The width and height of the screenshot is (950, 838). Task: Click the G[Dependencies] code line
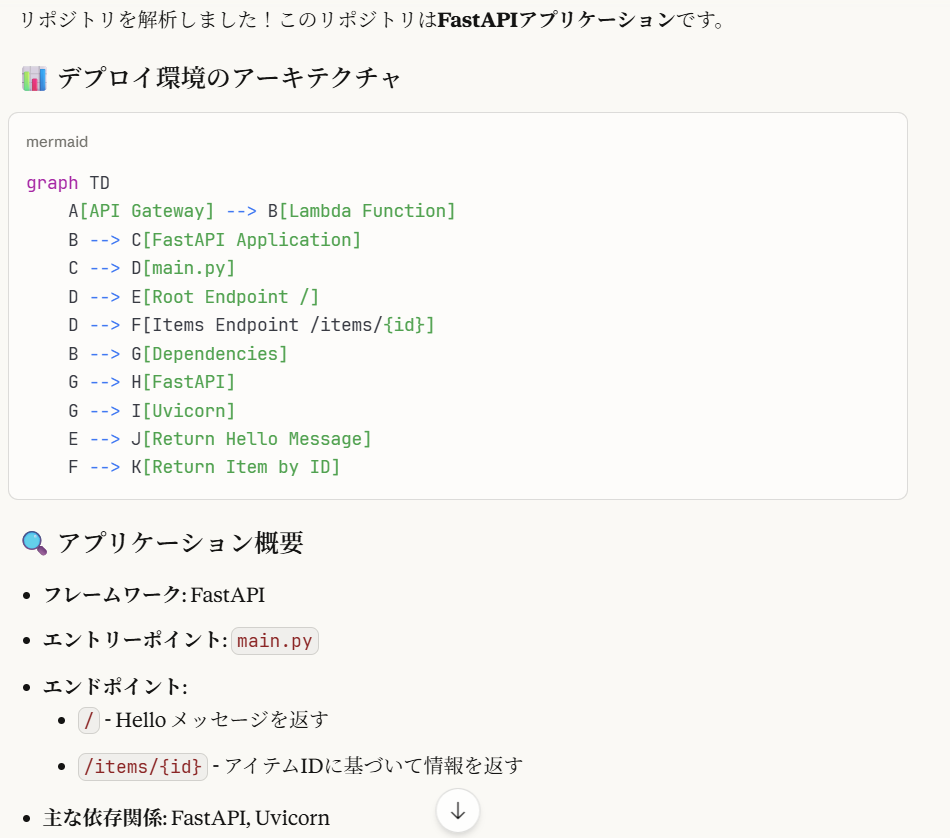(x=178, y=354)
